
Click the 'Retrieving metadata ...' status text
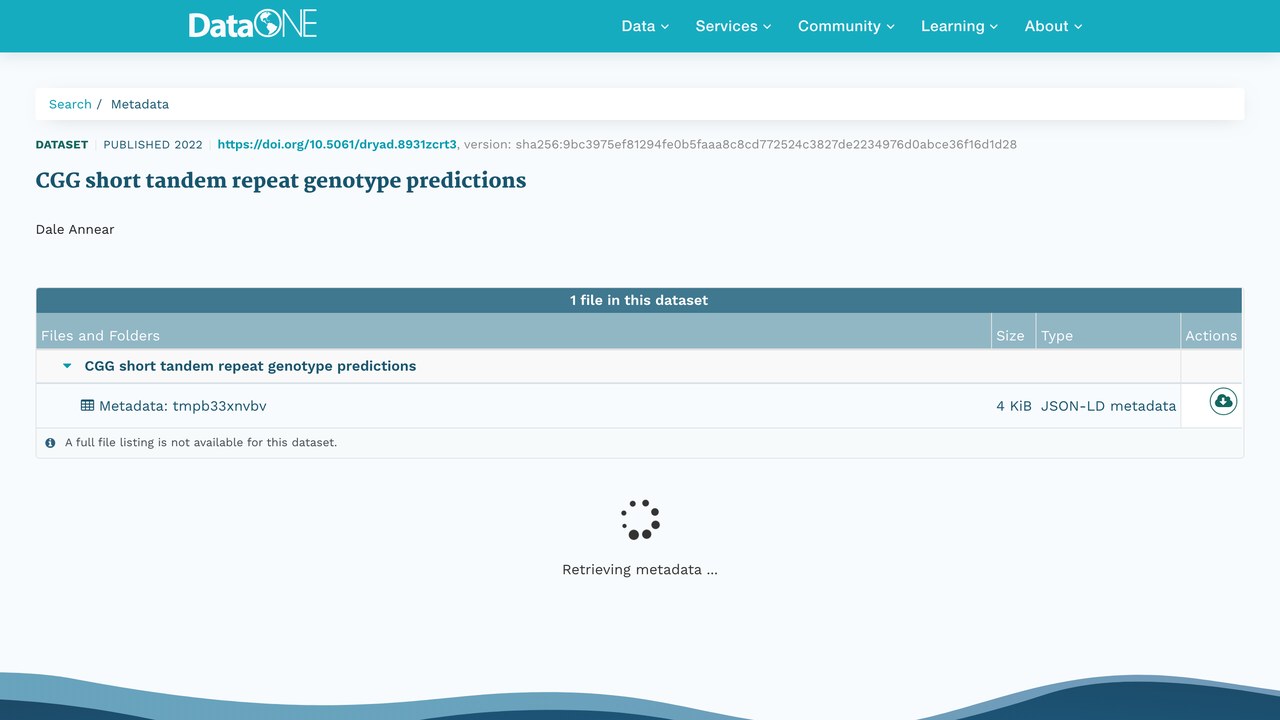click(x=640, y=570)
